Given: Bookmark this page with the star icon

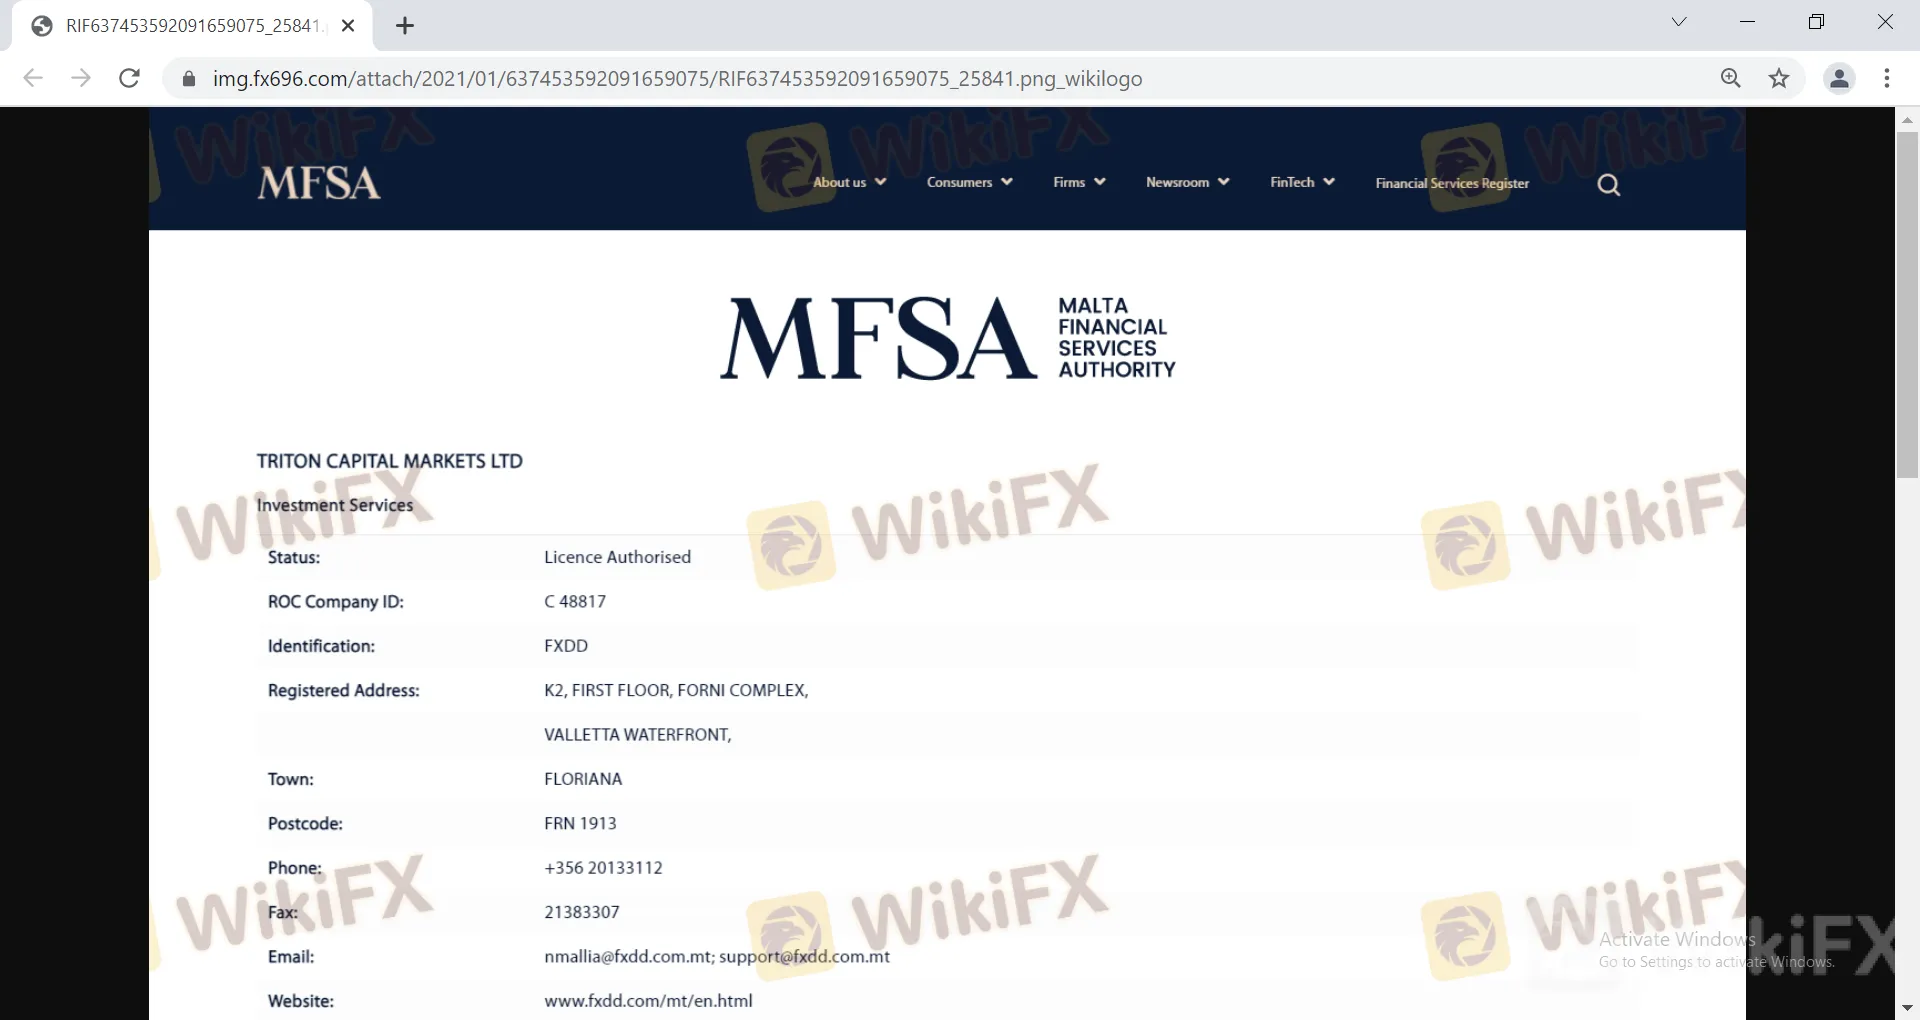Looking at the screenshot, I should pos(1779,78).
